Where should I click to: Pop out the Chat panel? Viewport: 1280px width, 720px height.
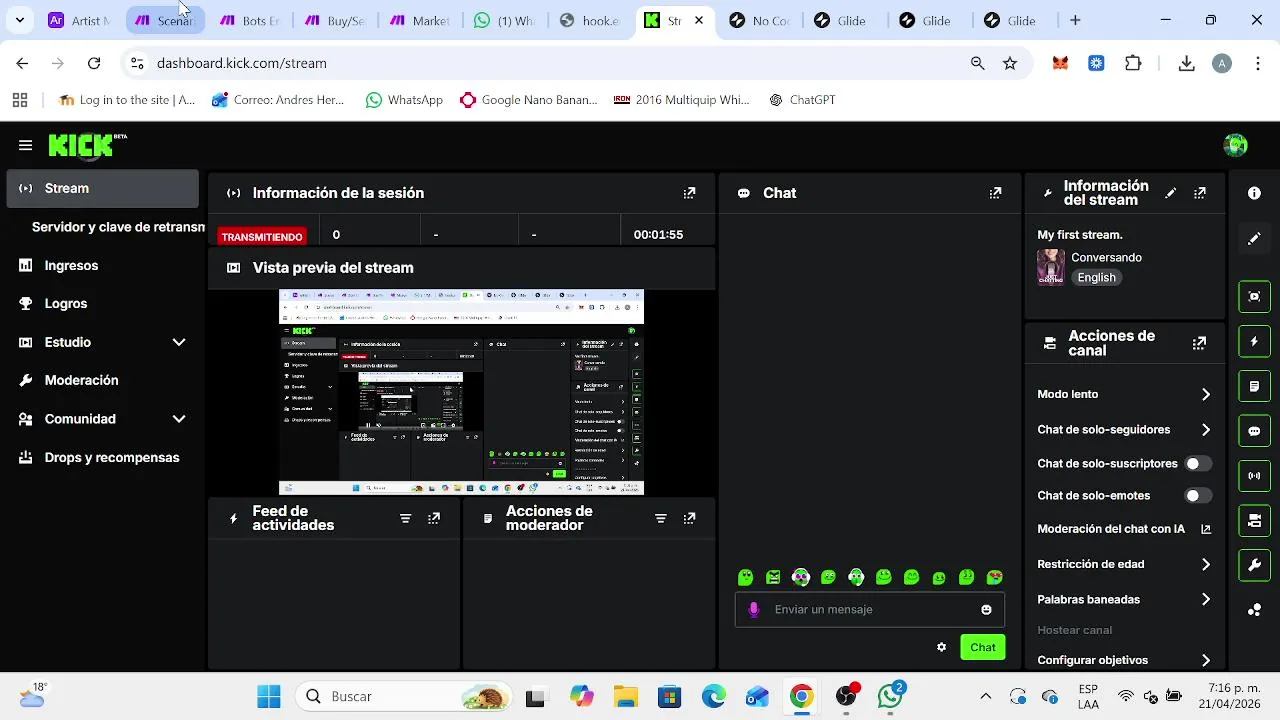(x=995, y=193)
